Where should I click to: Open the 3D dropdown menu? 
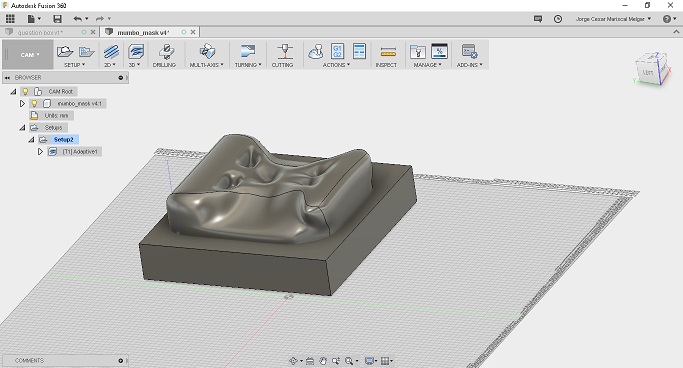click(x=134, y=65)
